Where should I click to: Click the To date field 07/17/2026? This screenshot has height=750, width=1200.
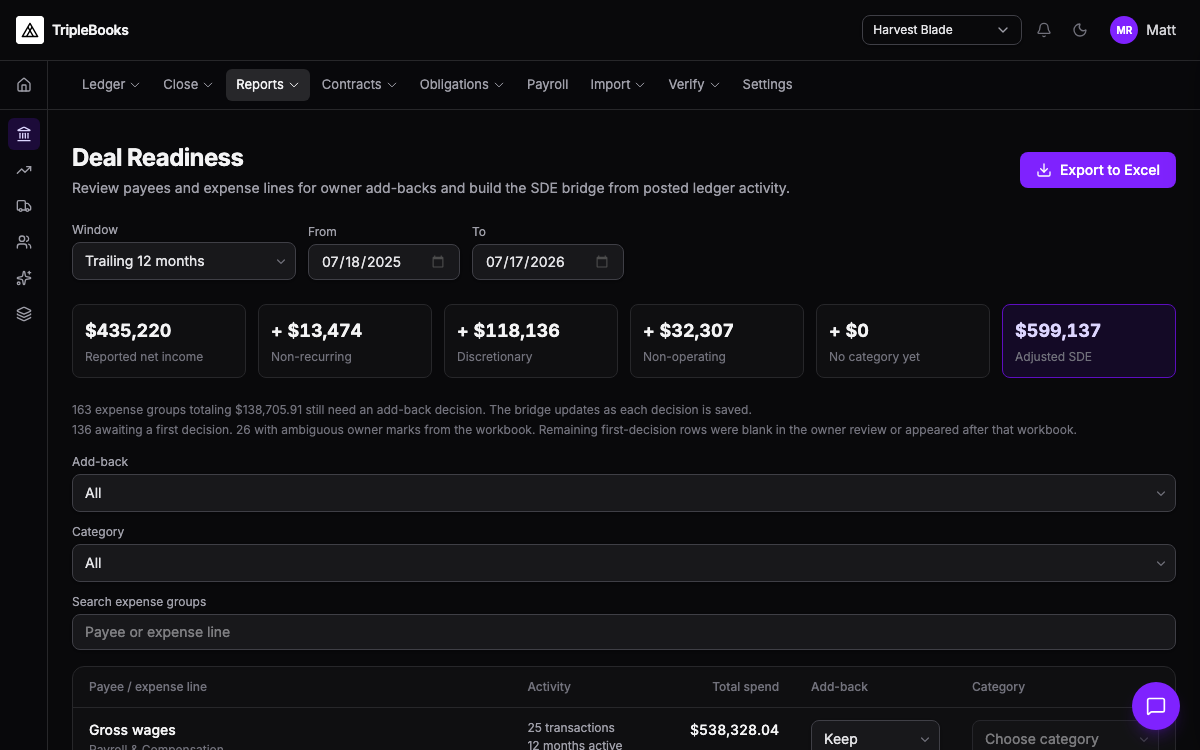point(548,262)
